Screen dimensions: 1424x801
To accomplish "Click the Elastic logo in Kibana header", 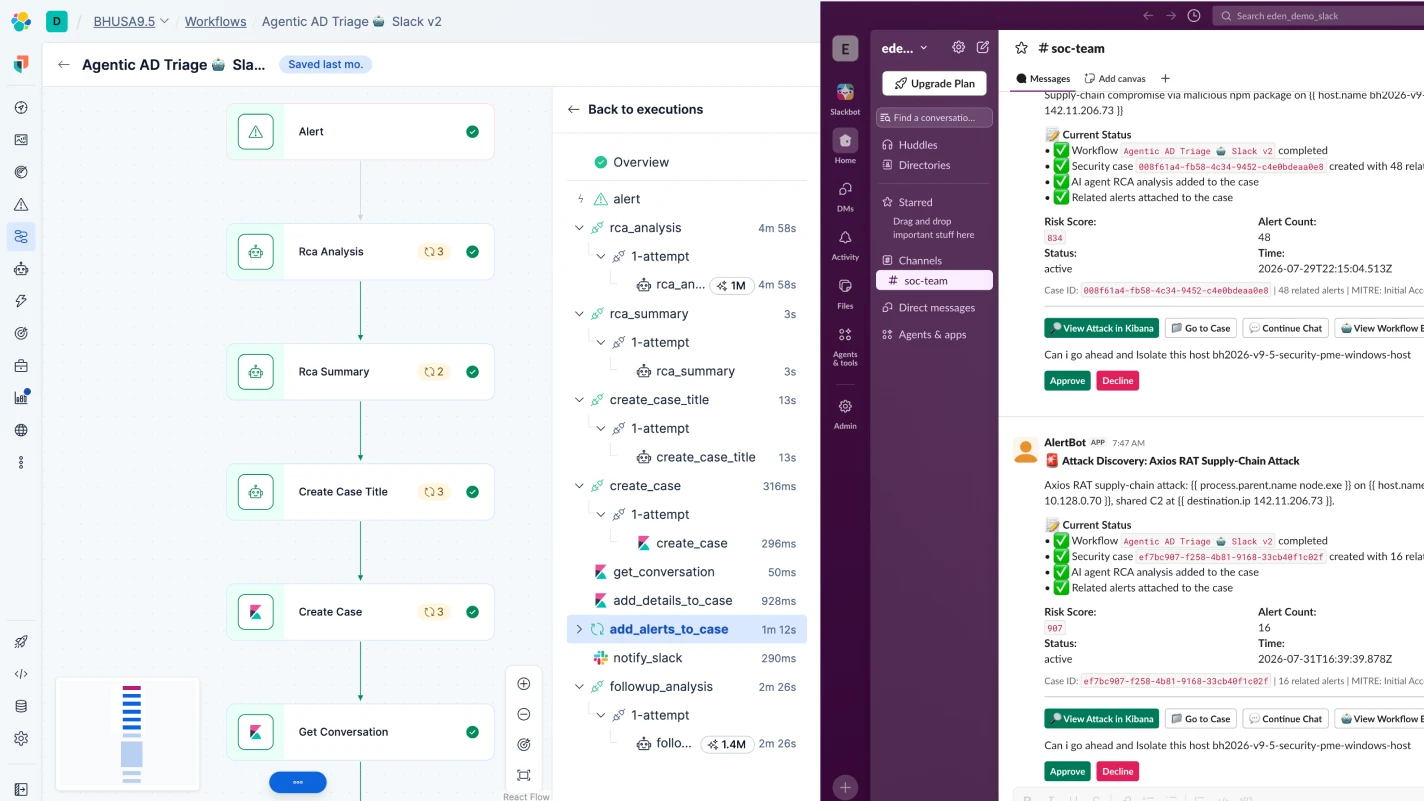I will coord(21,21).
